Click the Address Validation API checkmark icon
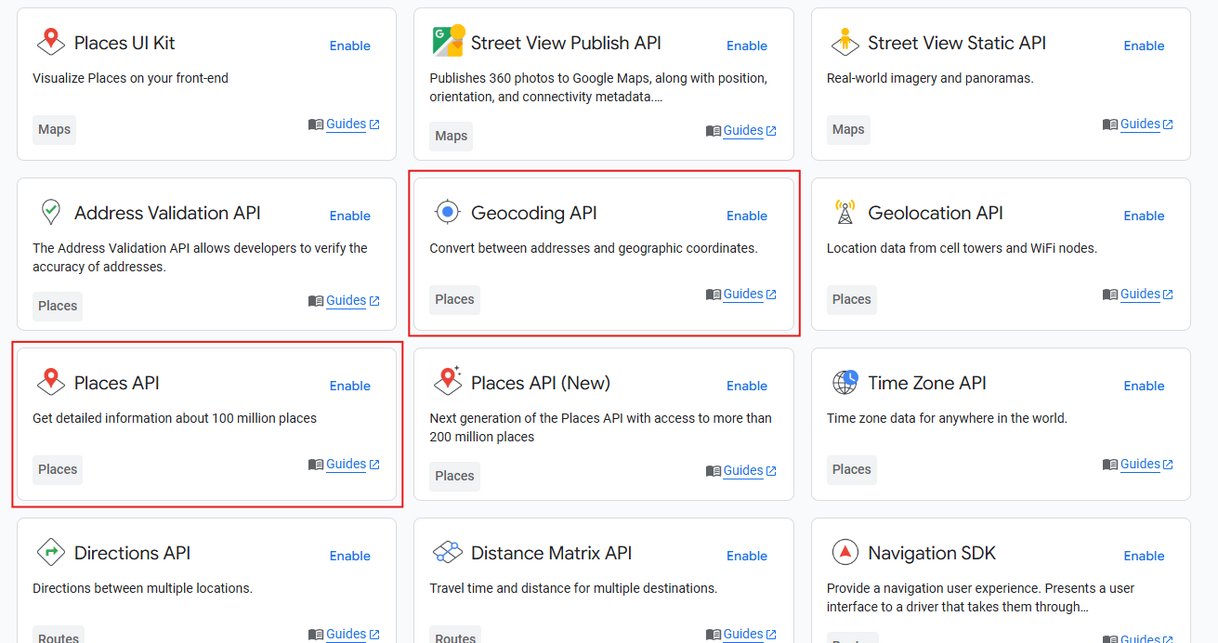Image resolution: width=1218 pixels, height=643 pixels. click(50, 212)
